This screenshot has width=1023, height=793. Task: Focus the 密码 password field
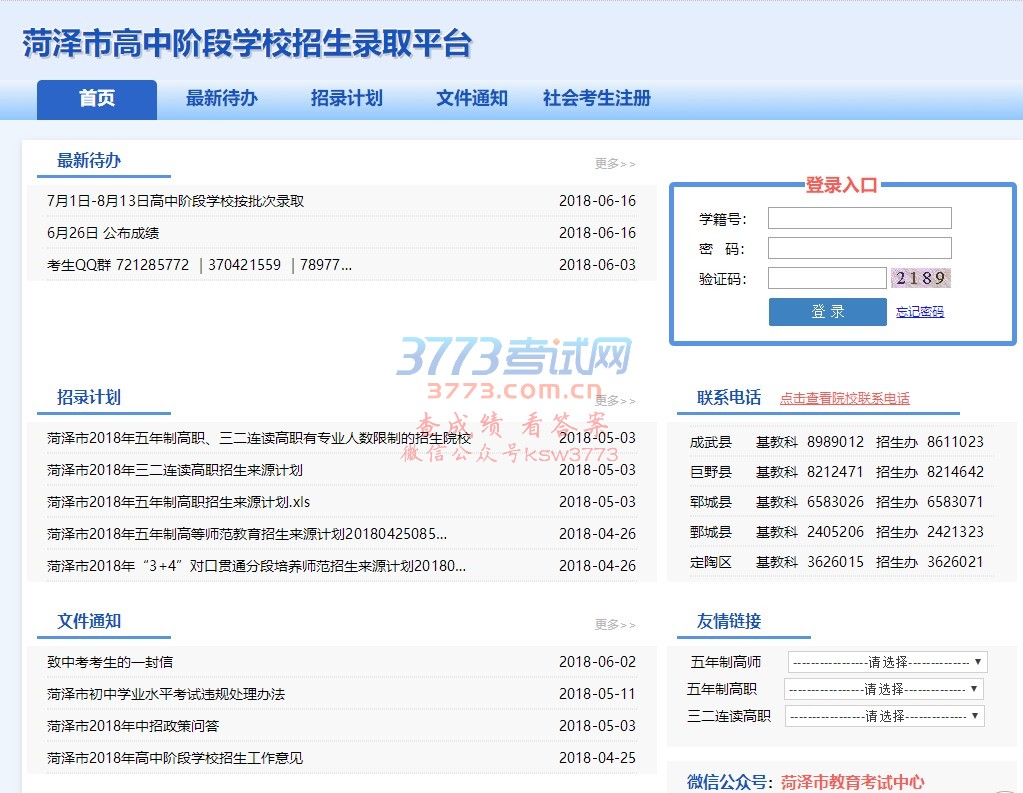tap(859, 248)
